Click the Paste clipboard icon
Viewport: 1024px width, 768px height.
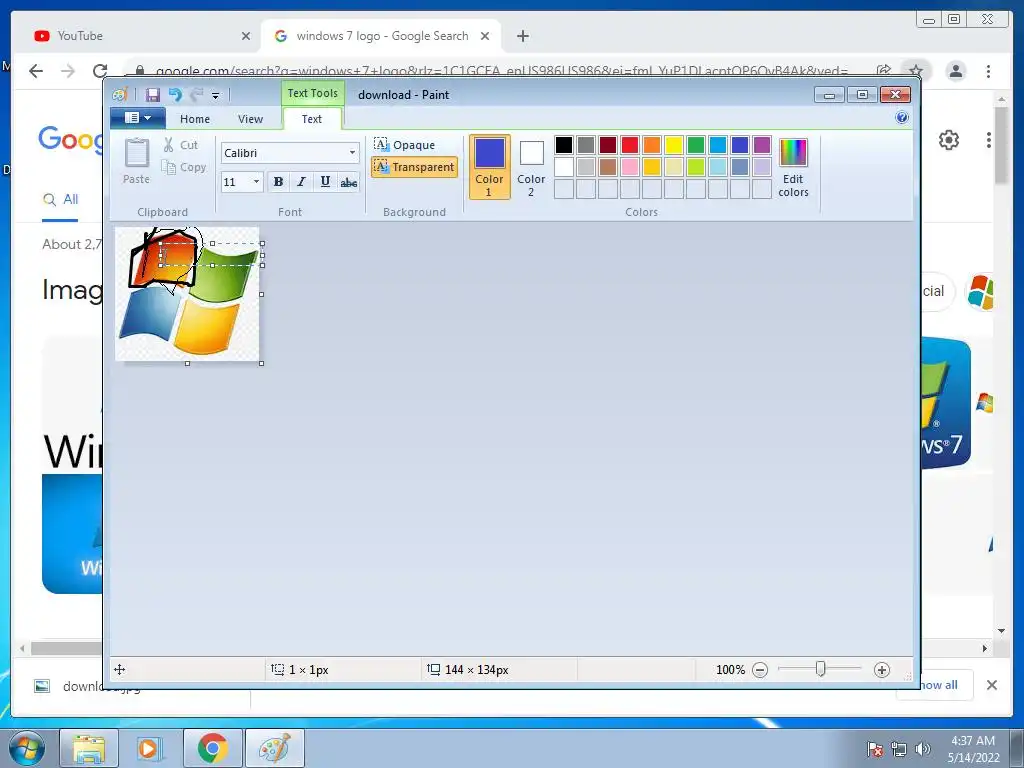[x=136, y=153]
